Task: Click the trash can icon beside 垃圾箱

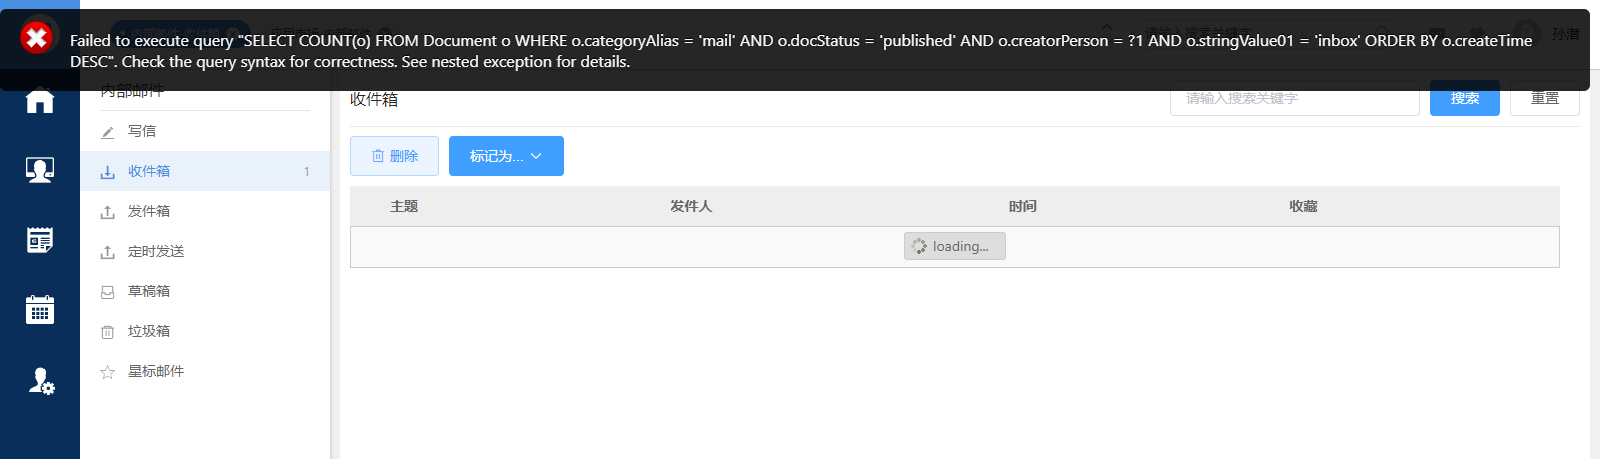Action: 108,332
